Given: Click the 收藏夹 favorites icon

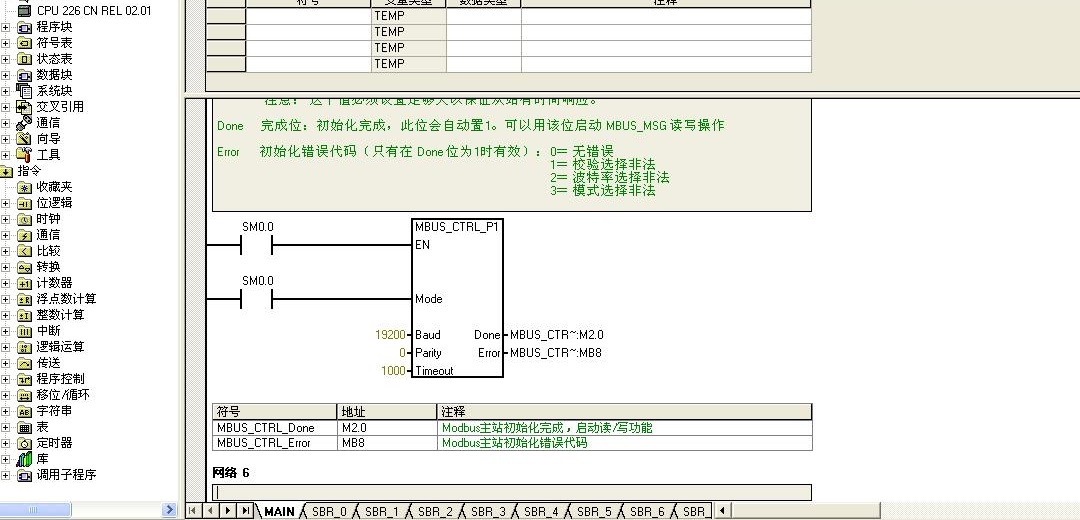Looking at the screenshot, I should (24, 187).
